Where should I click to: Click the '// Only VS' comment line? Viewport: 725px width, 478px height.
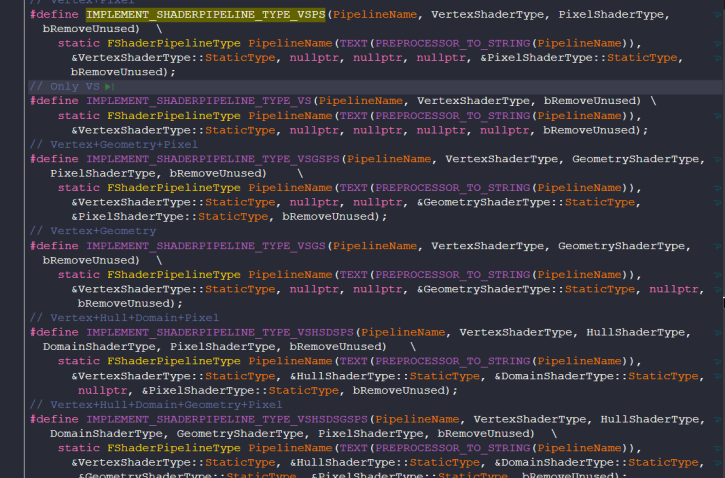pos(64,86)
